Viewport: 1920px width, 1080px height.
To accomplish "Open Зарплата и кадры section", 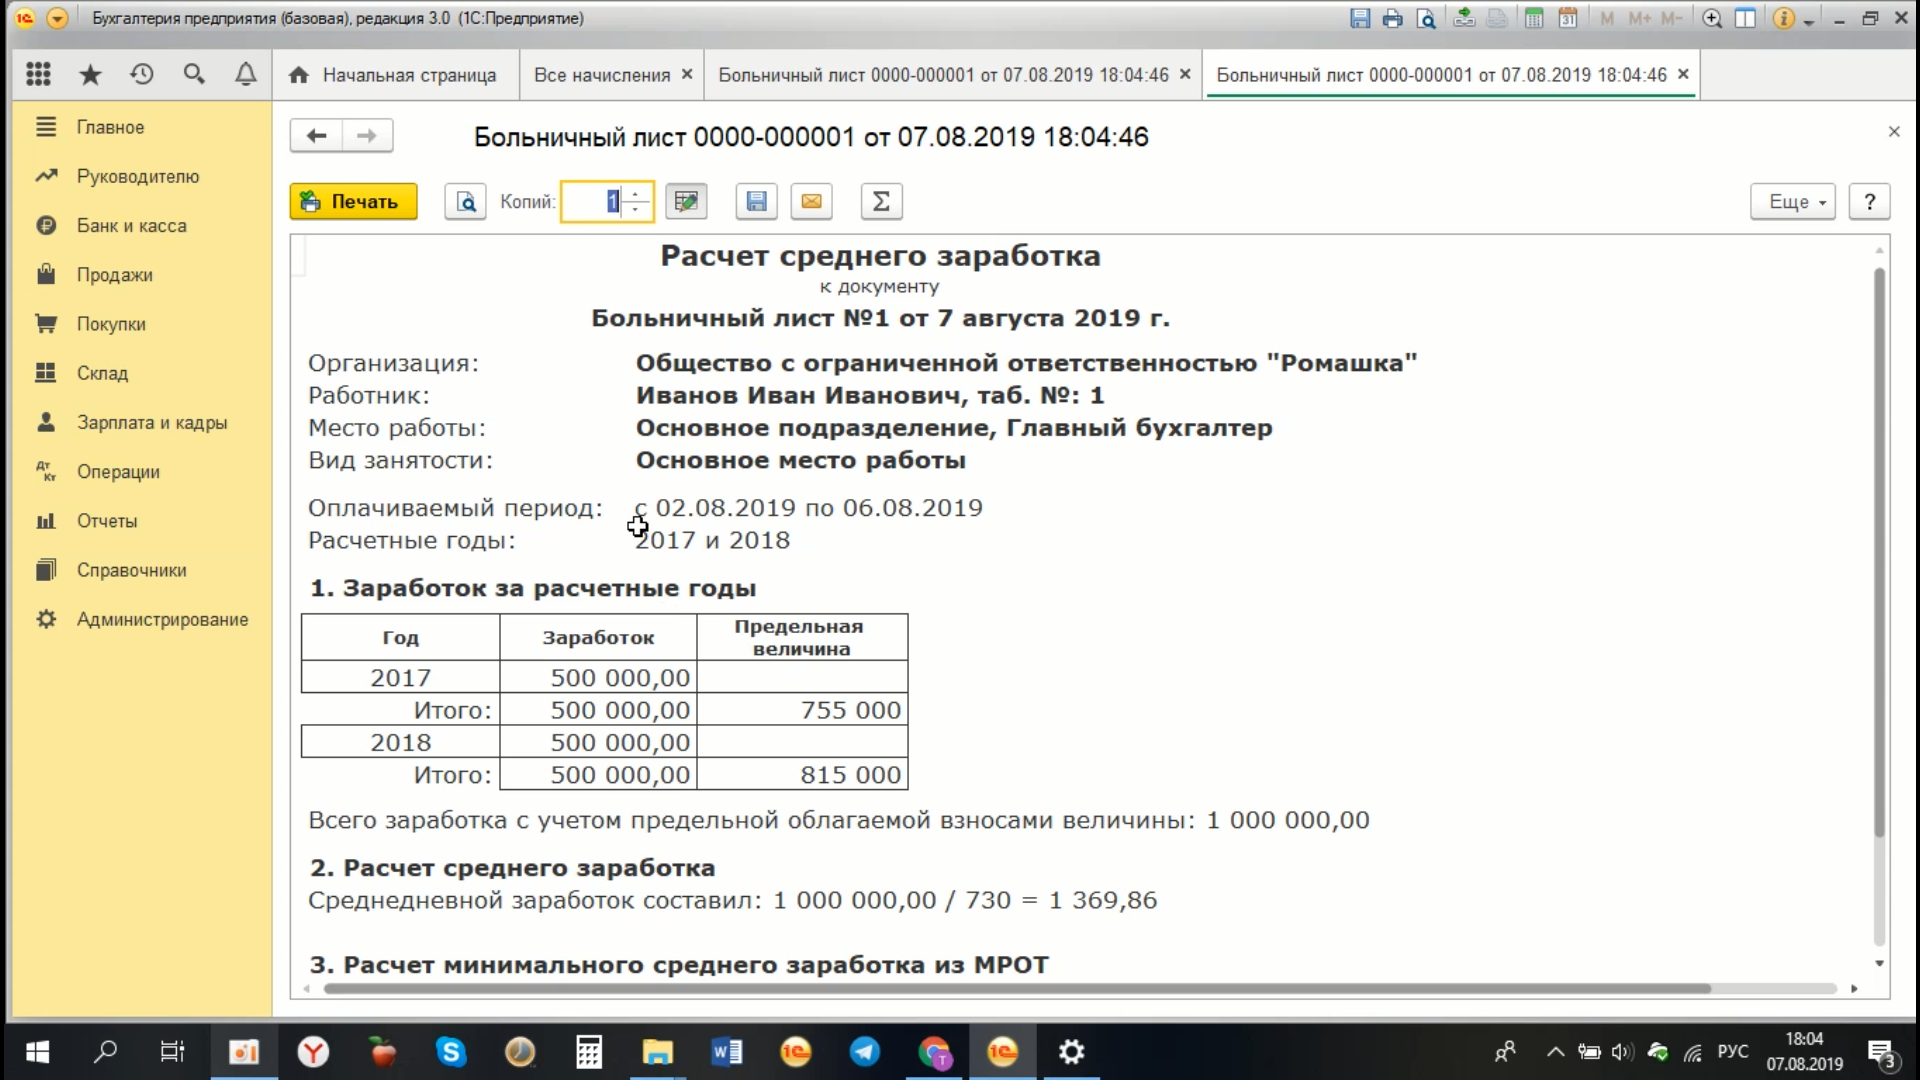I will pos(152,422).
